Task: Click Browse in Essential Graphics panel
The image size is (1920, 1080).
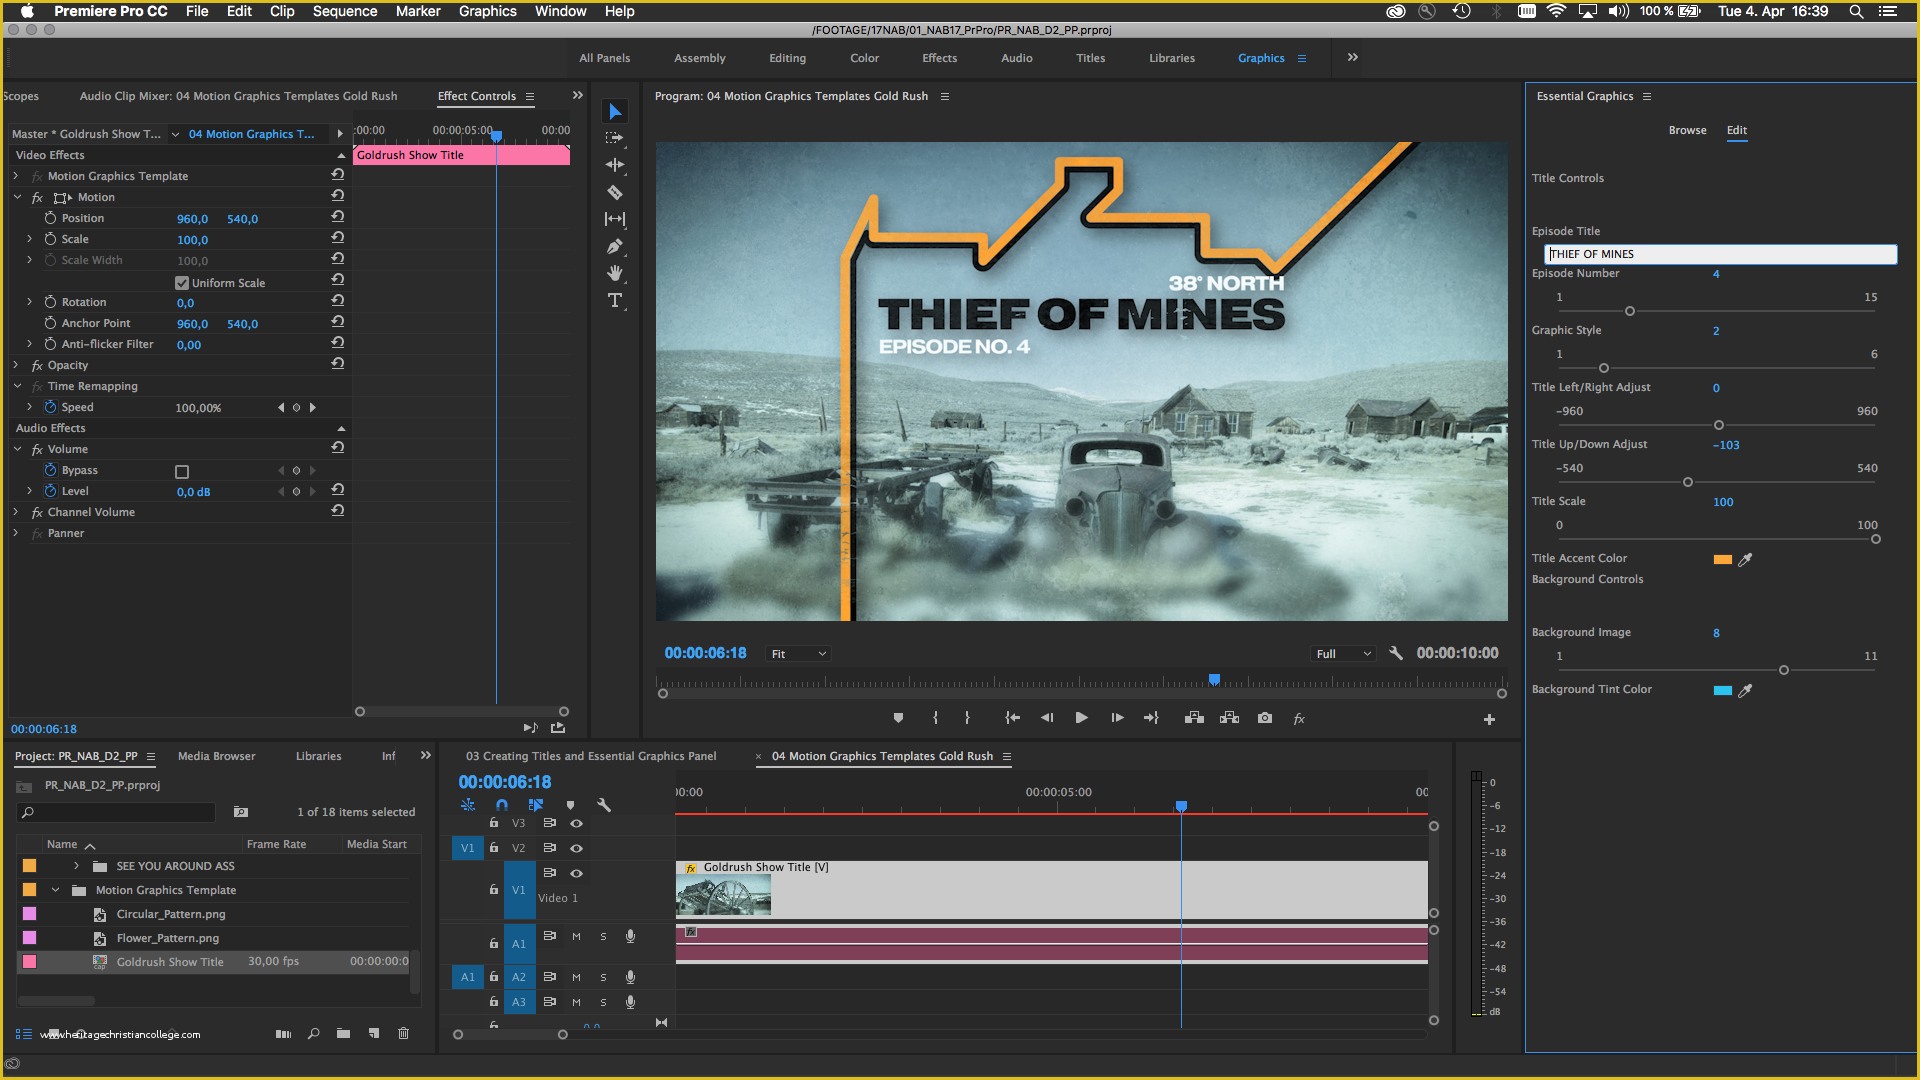Action: pyautogui.click(x=1687, y=129)
